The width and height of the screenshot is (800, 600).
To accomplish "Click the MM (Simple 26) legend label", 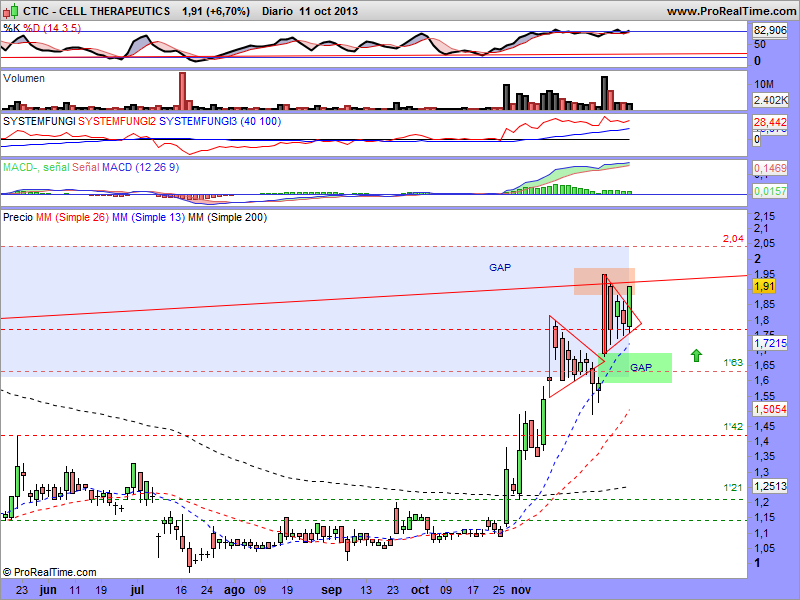I will coord(72,217).
